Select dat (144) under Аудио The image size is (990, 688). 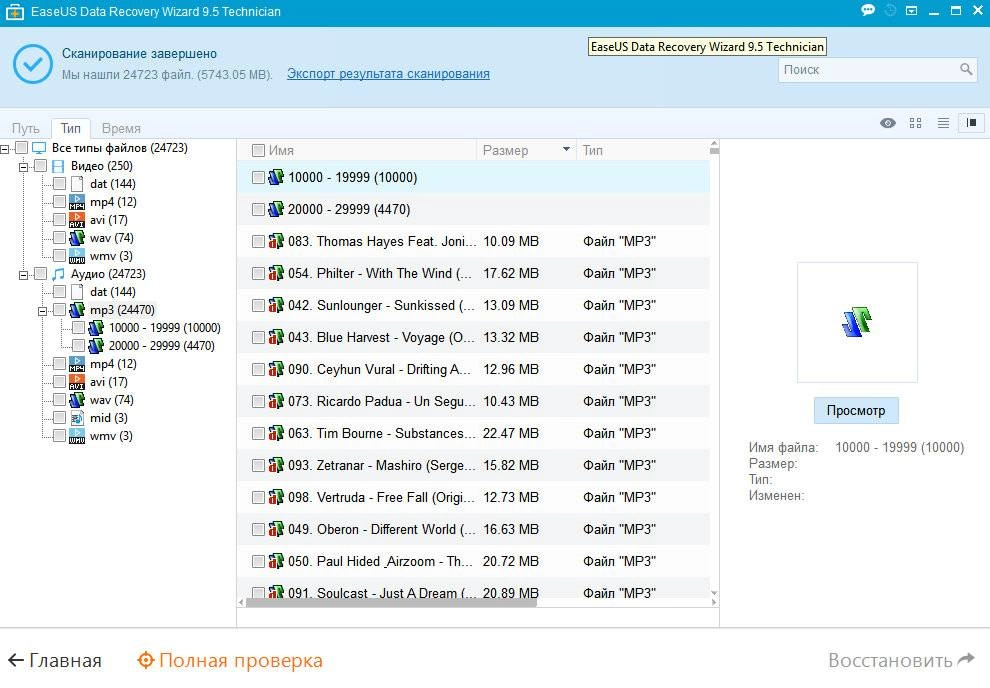112,292
